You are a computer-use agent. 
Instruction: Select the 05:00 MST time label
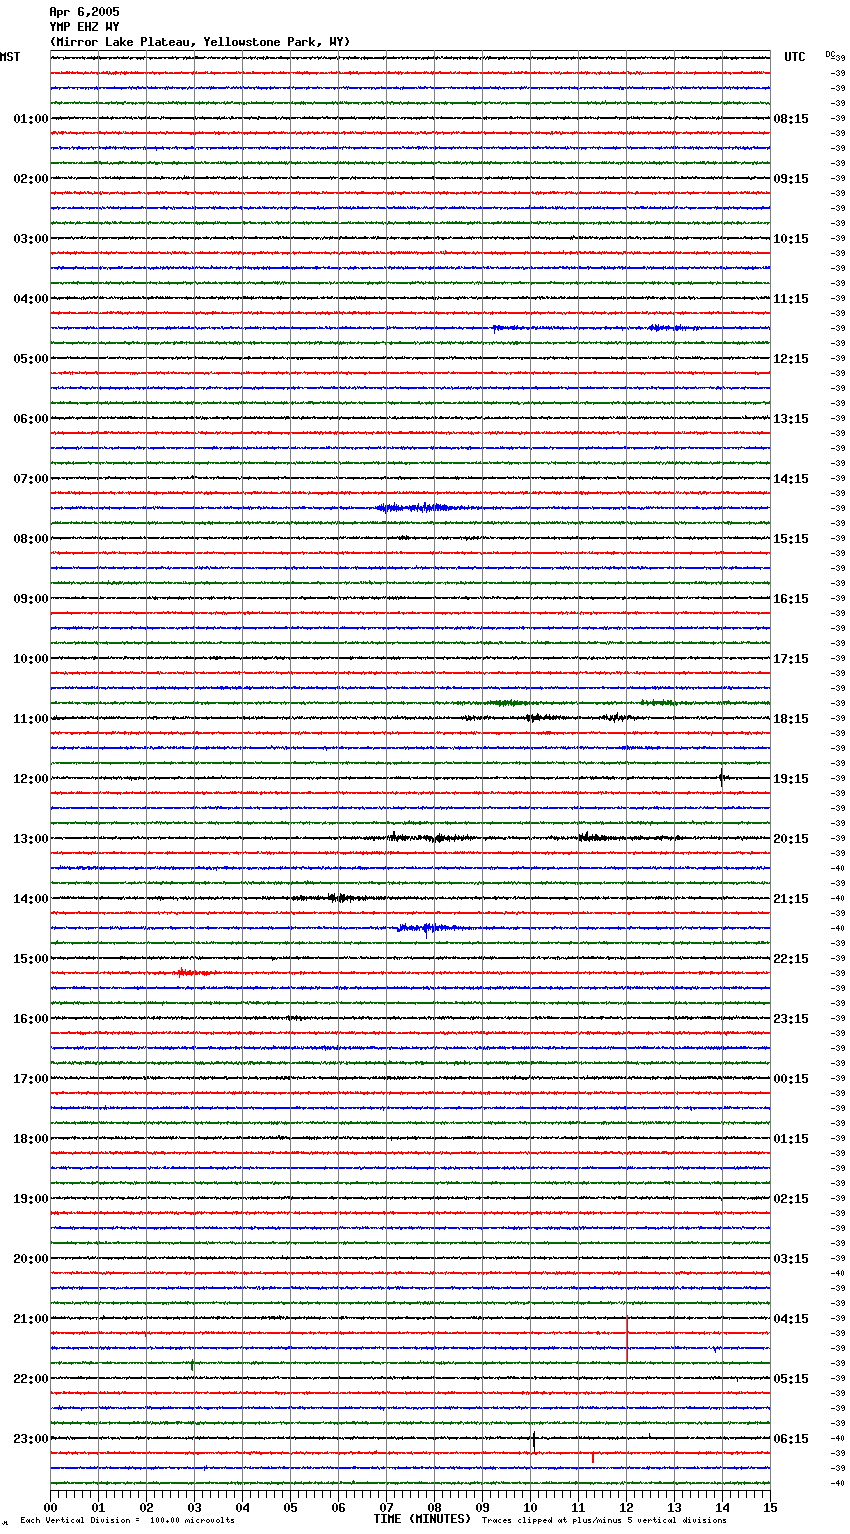tap(31, 359)
